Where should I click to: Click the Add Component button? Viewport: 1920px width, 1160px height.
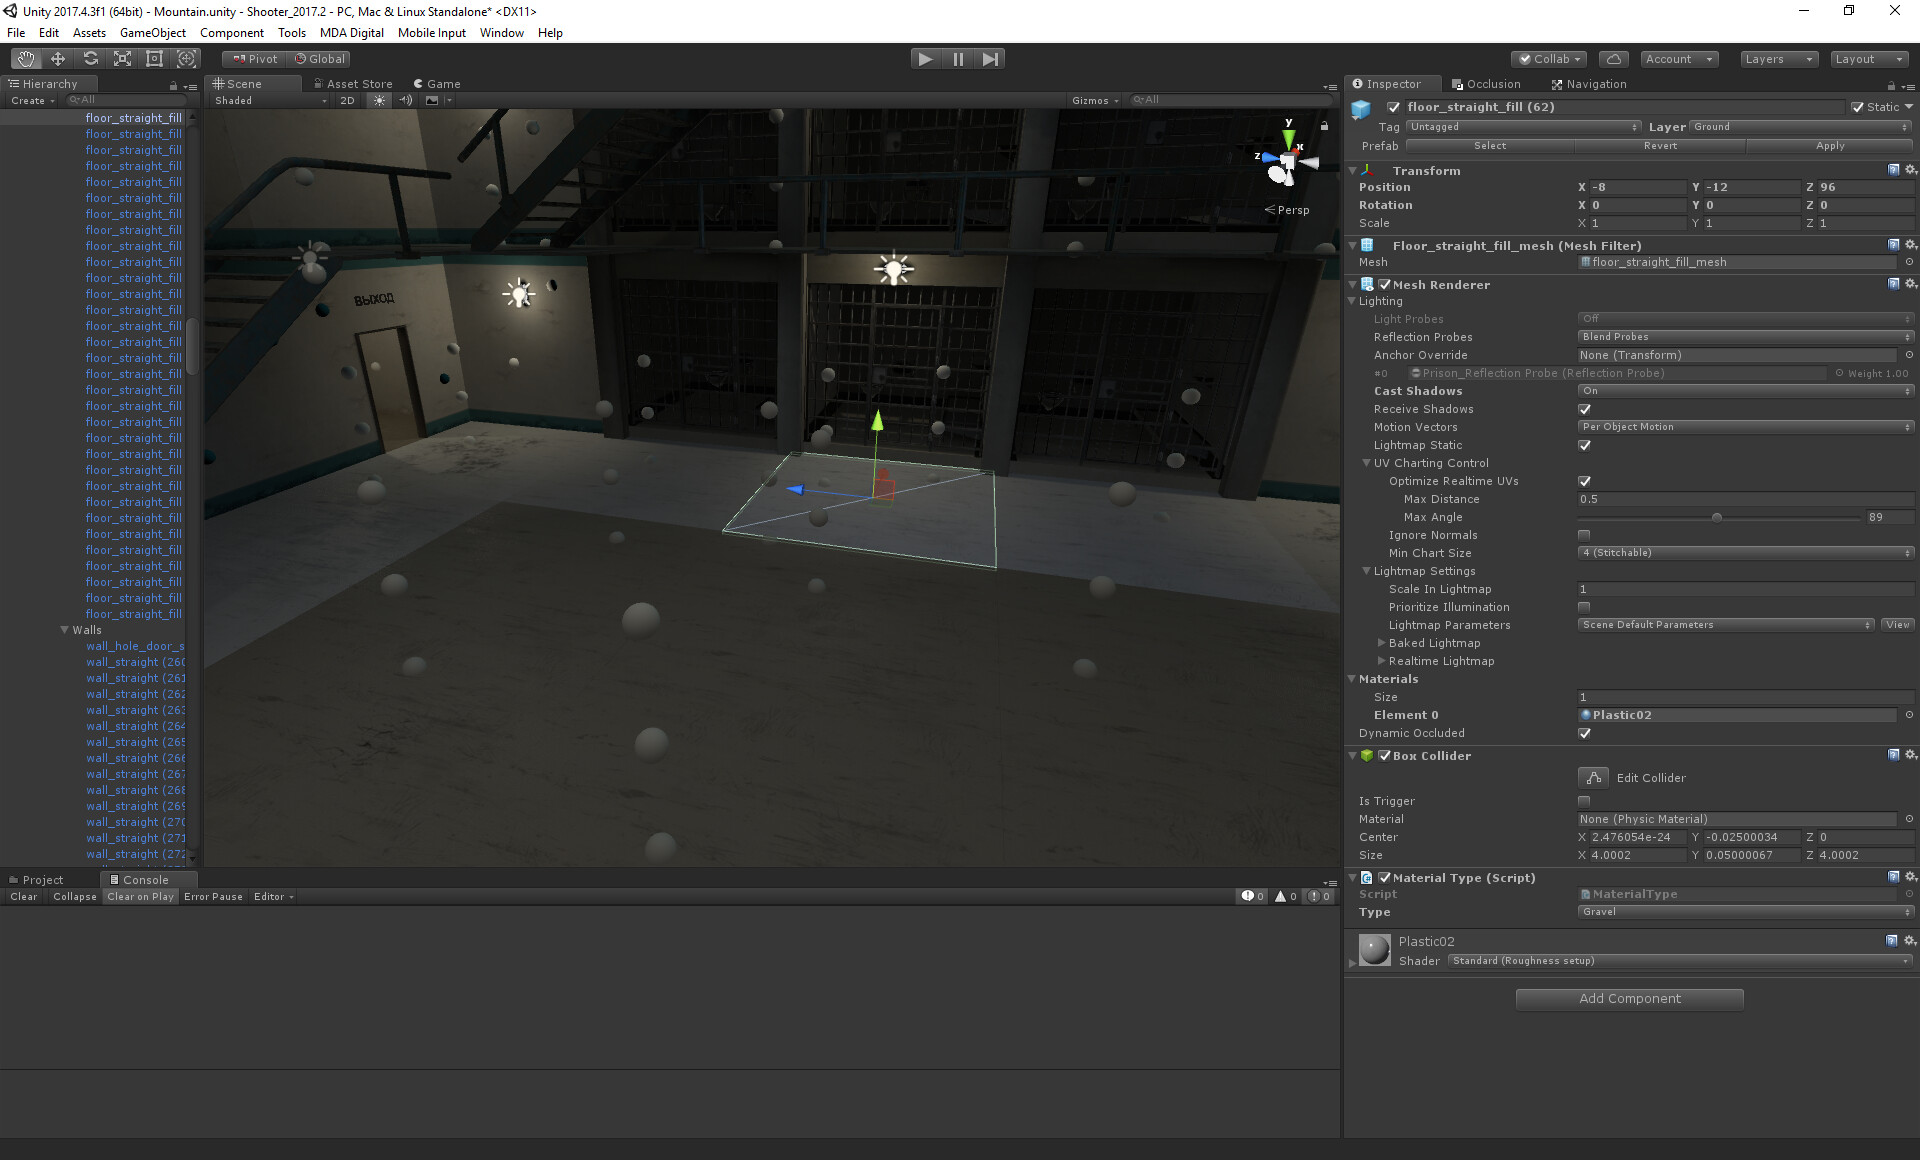click(x=1629, y=999)
